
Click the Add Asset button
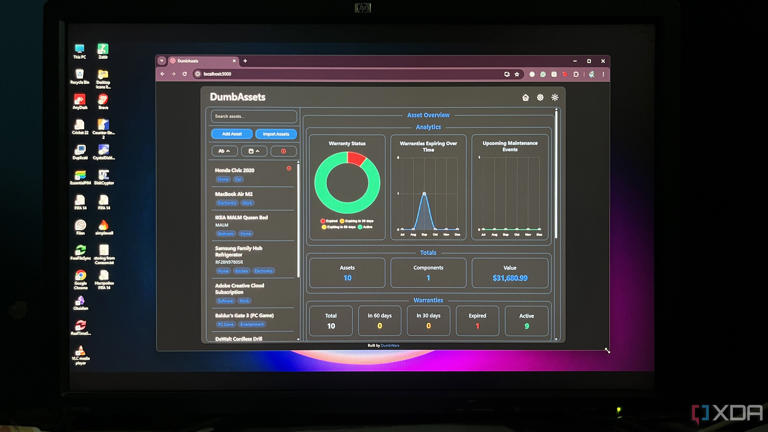click(x=231, y=134)
